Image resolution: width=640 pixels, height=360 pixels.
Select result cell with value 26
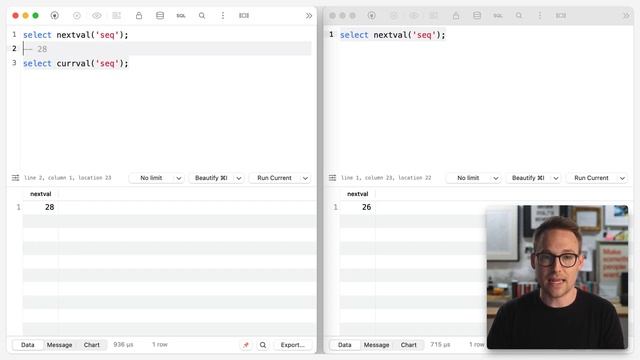coord(358,207)
